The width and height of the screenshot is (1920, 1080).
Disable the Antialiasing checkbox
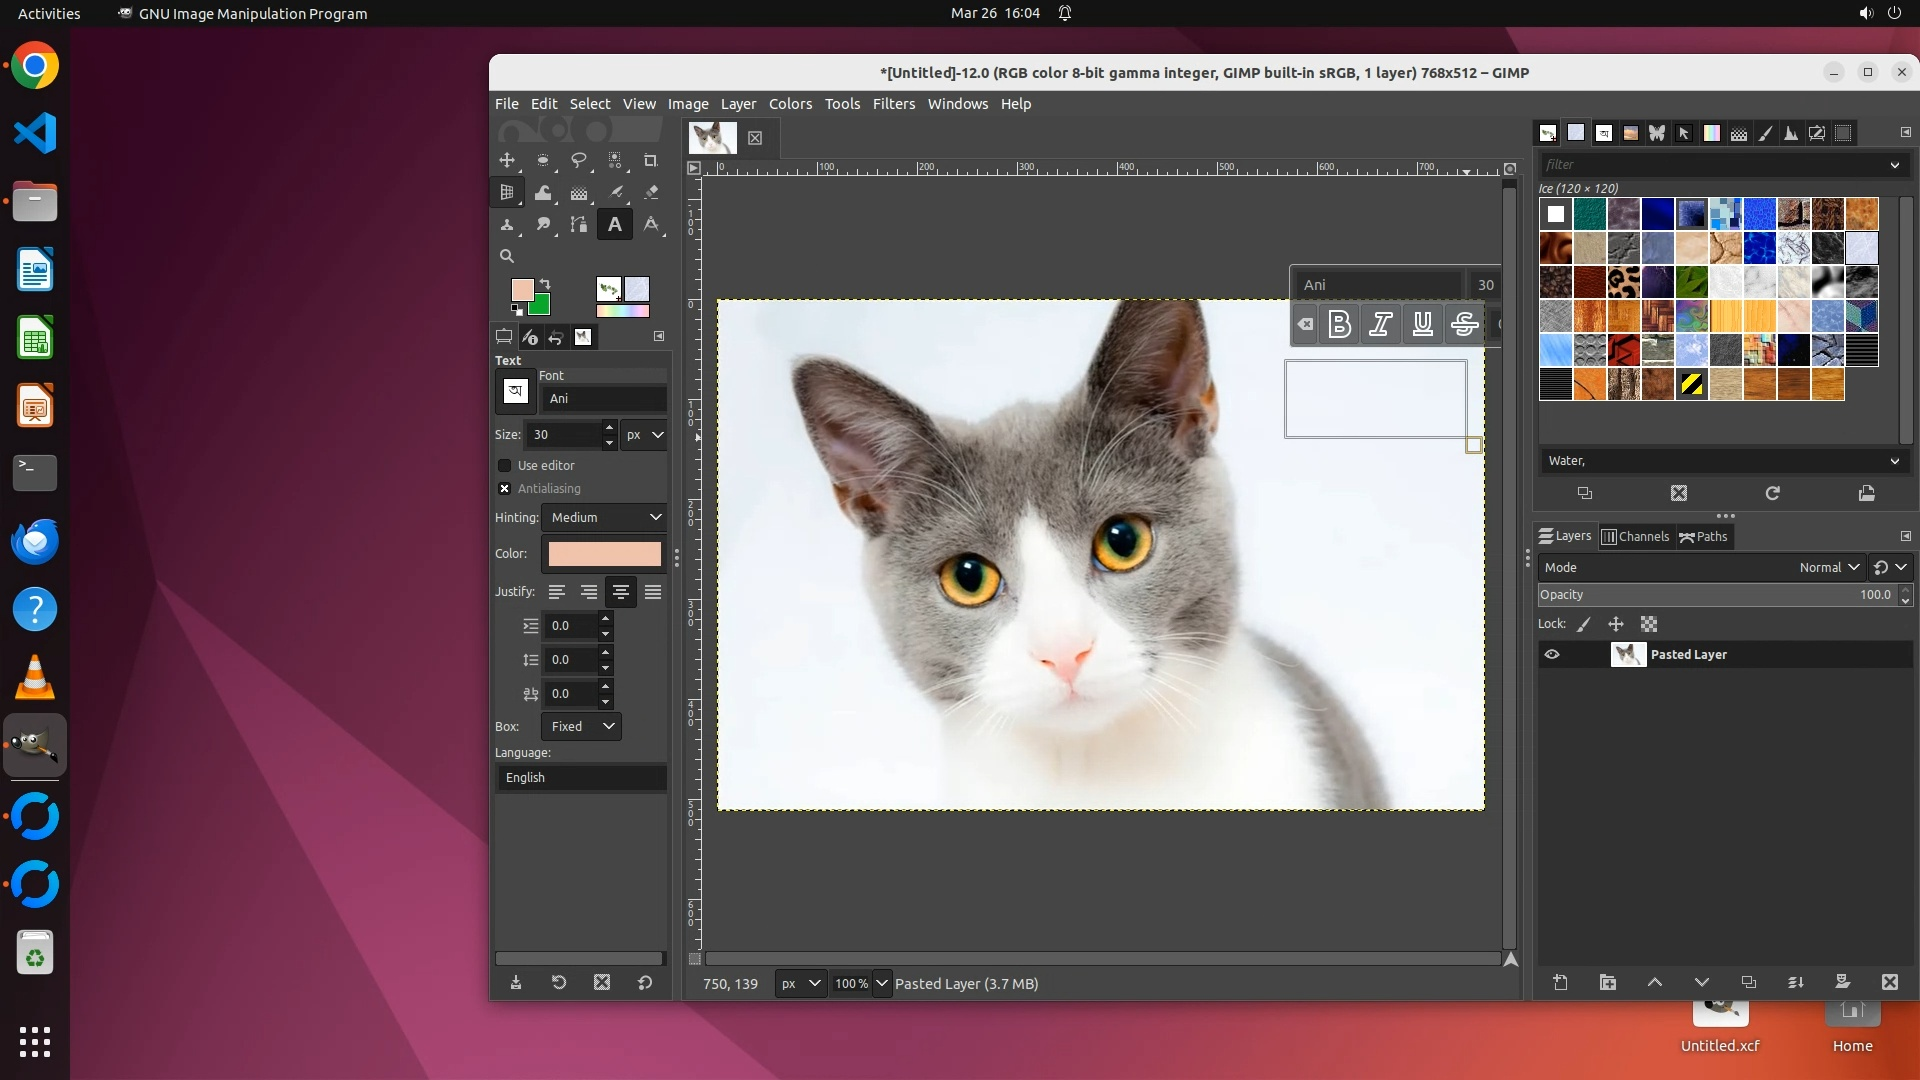(x=505, y=488)
